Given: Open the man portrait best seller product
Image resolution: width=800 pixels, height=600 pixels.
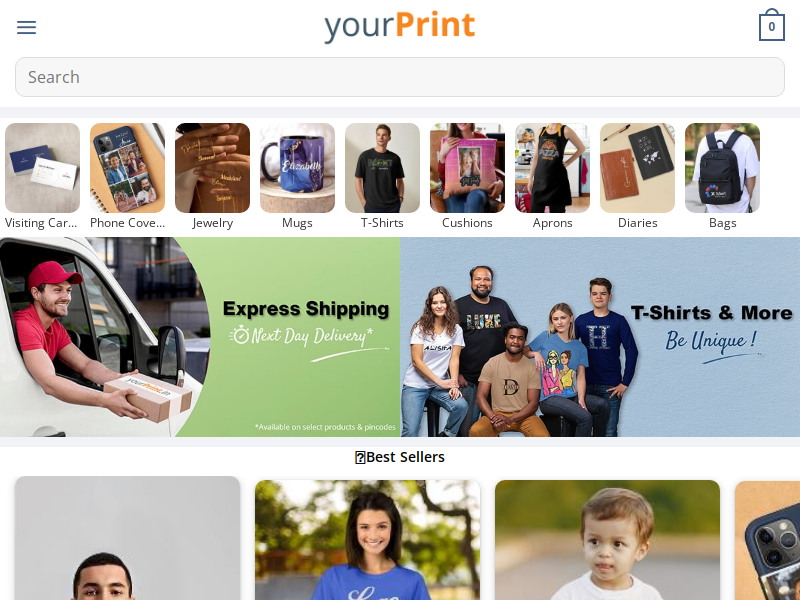Looking at the screenshot, I should [x=128, y=538].
